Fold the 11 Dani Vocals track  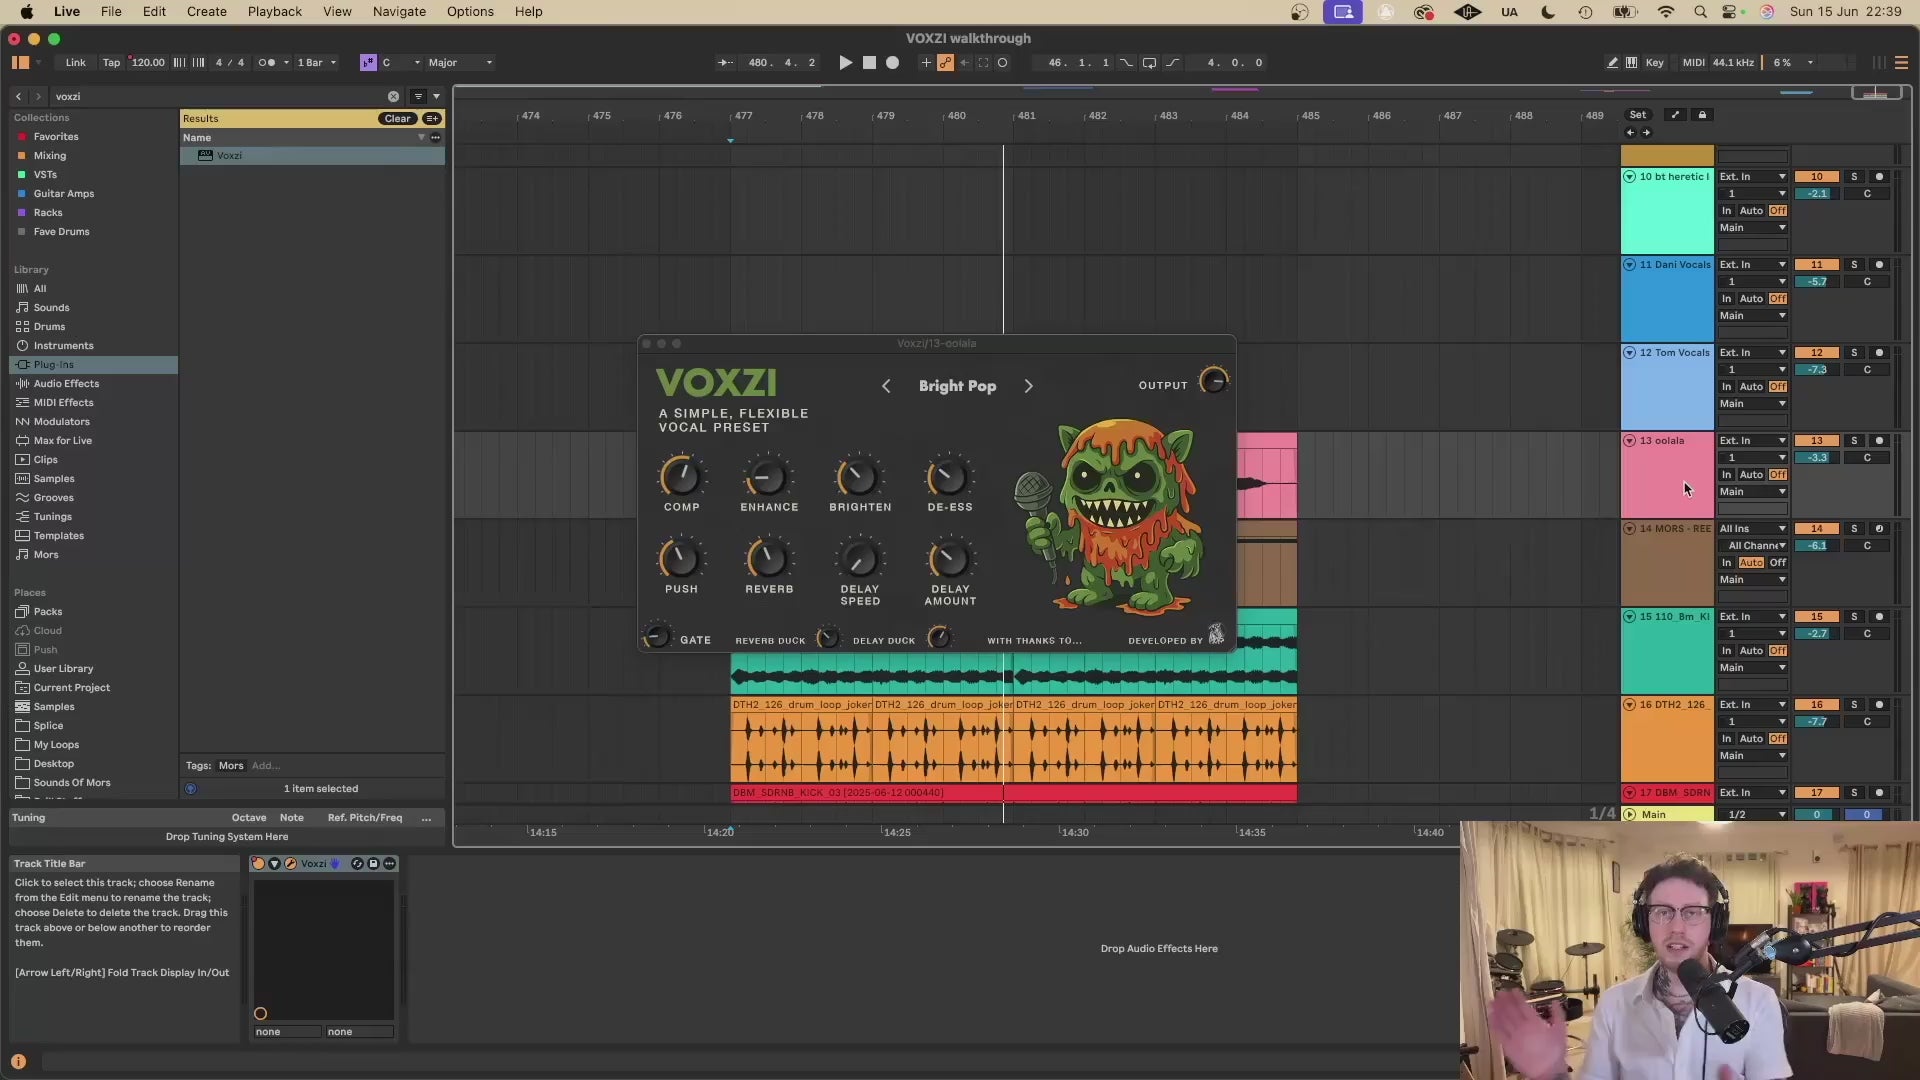tap(1630, 265)
